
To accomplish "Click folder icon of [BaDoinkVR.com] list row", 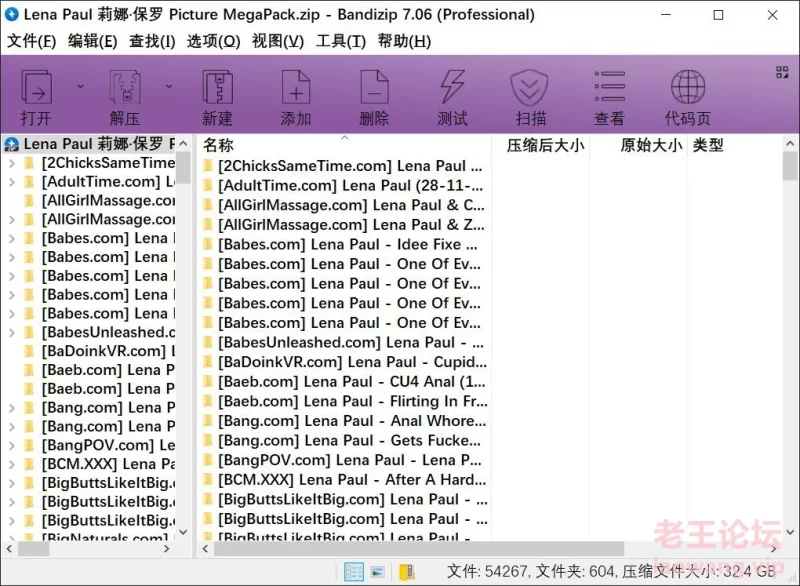I will 208,362.
